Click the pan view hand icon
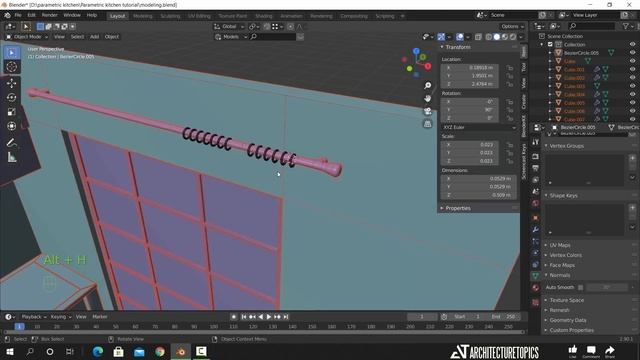This screenshot has height=360, width=640. point(427,98)
